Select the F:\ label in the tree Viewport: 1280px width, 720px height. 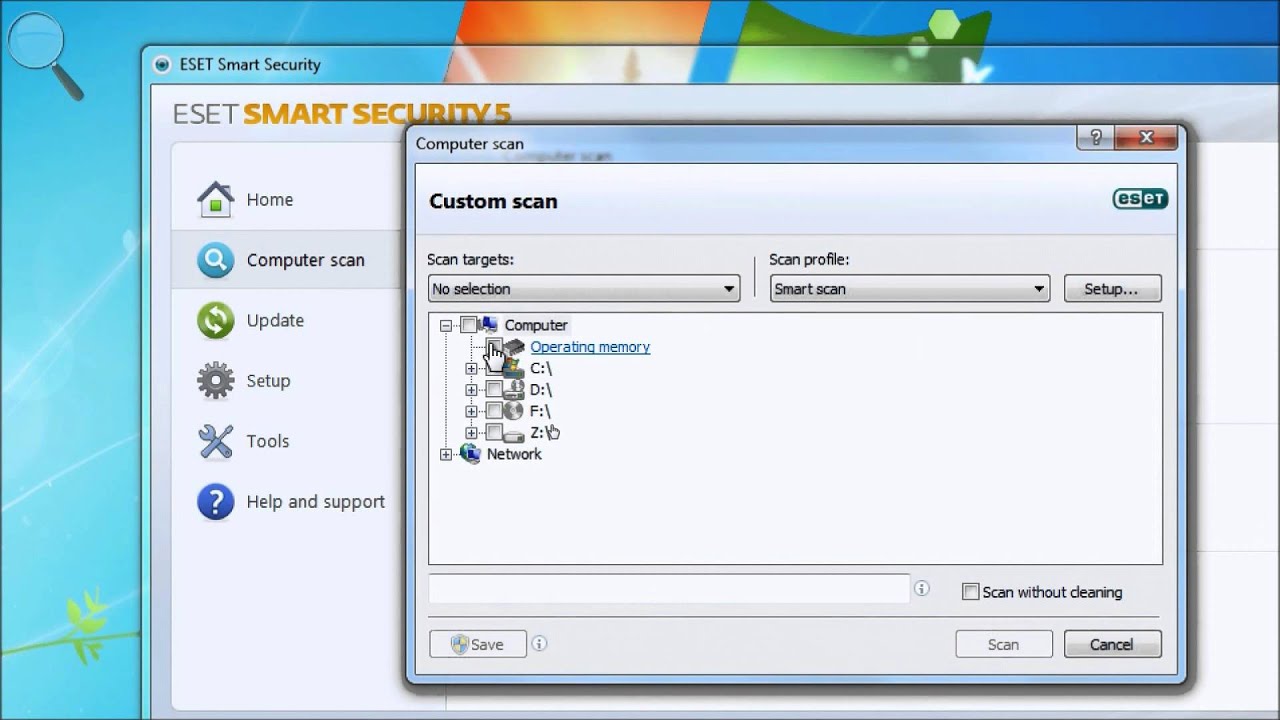click(540, 411)
